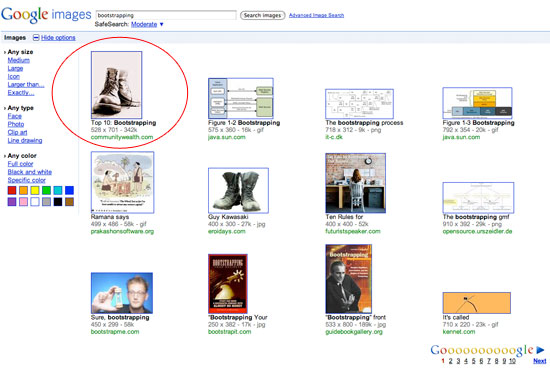Click the communitywealth.com source text

(122, 137)
